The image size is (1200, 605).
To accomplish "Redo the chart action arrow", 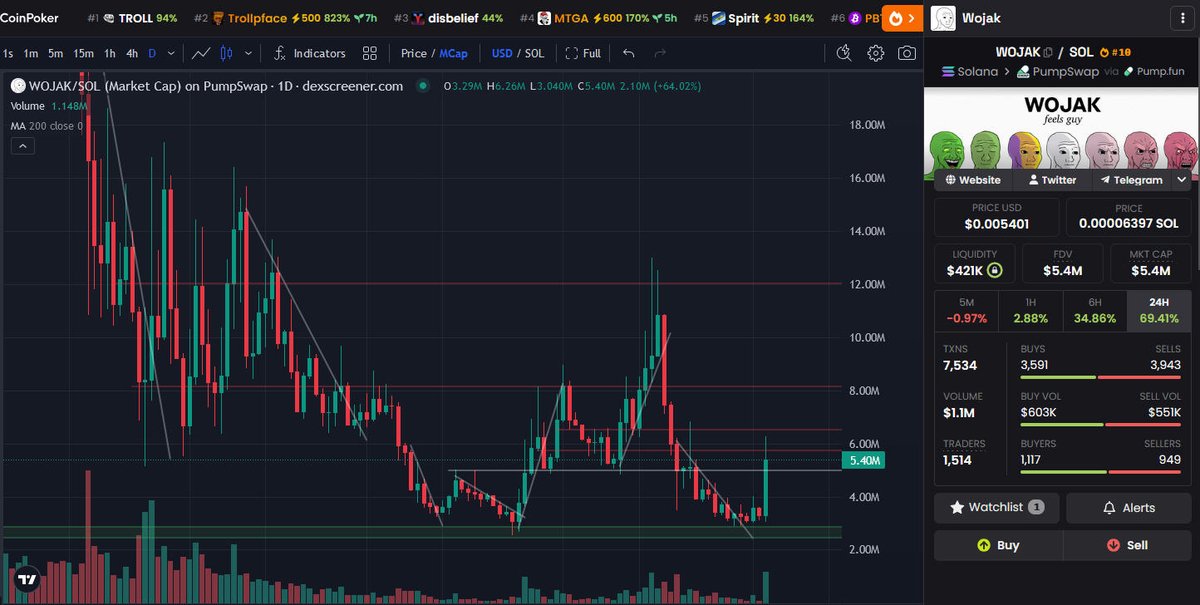I will (x=660, y=53).
